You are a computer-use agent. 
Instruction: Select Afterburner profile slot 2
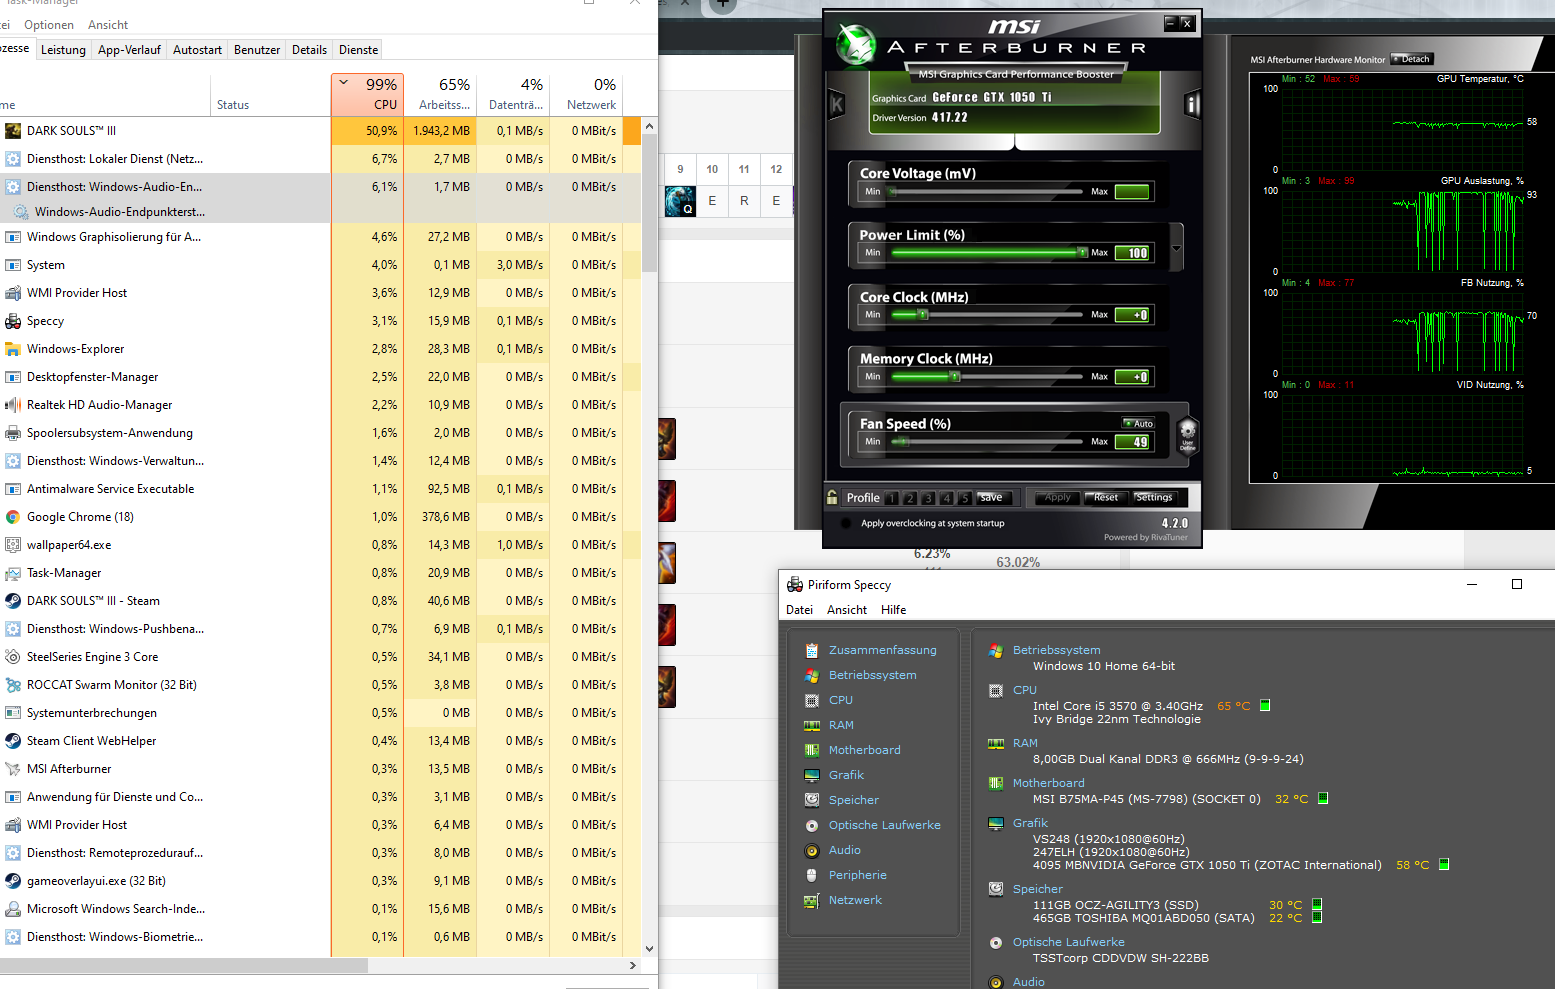910,498
